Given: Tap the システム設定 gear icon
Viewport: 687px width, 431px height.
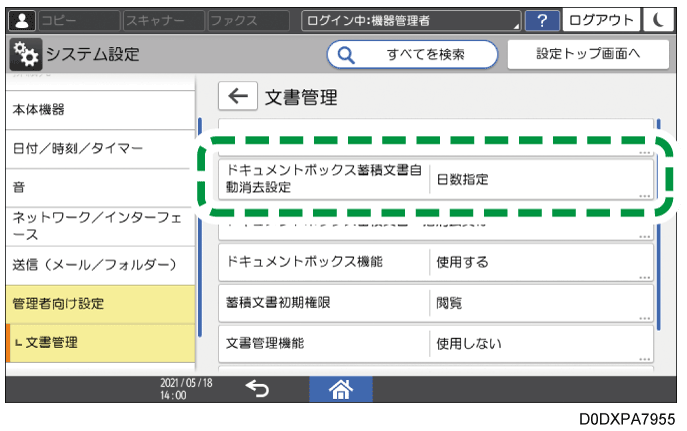Looking at the screenshot, I should (x=26, y=54).
